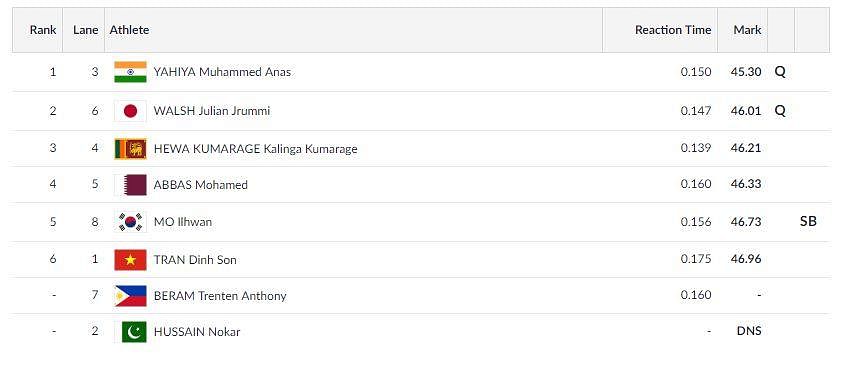This screenshot has height=369, width=841.
Task: Click the SB label for MO Ilhwan
Action: pos(808,222)
